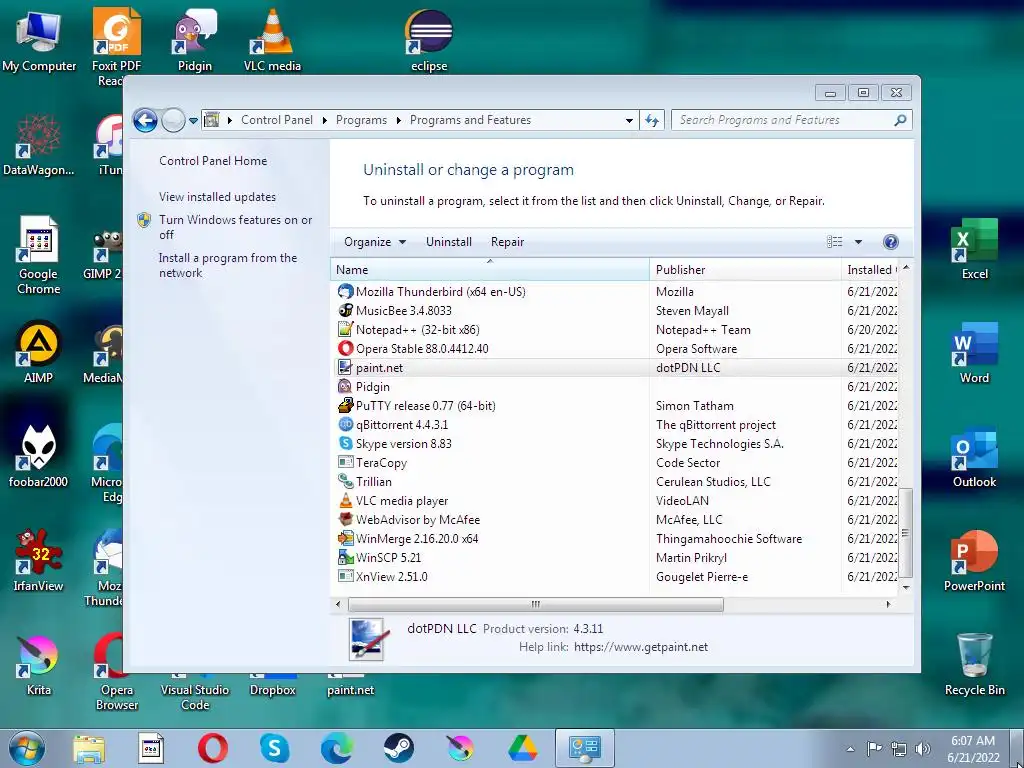This screenshot has width=1024, height=768.
Task: Click the search magnifier icon
Action: [900, 120]
